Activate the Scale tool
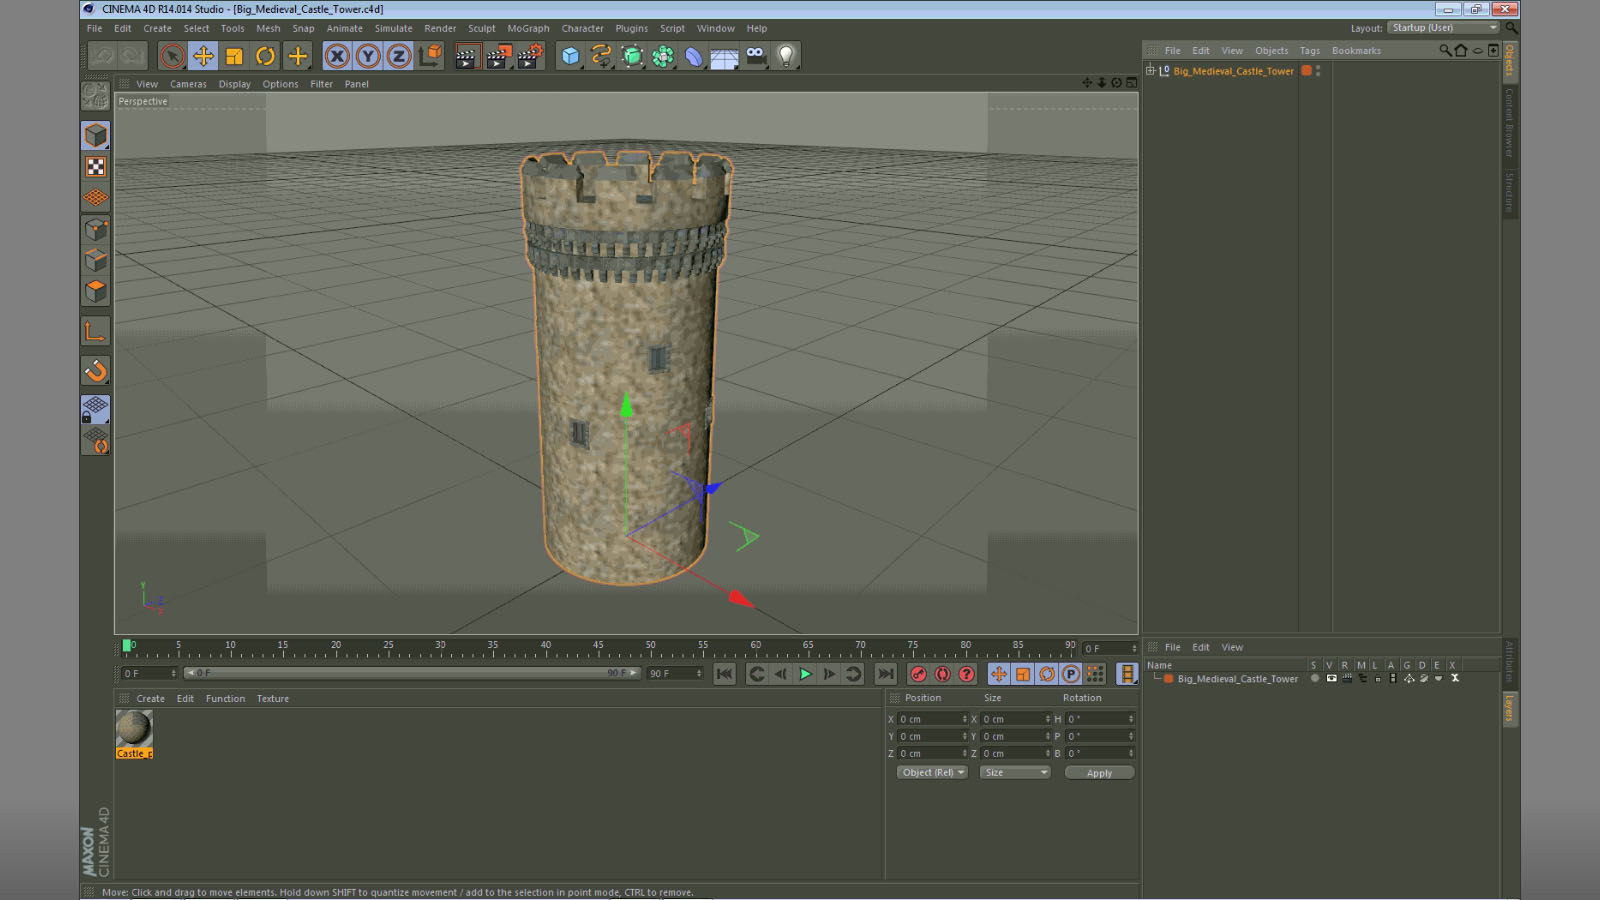This screenshot has width=1600, height=900. pos(234,56)
